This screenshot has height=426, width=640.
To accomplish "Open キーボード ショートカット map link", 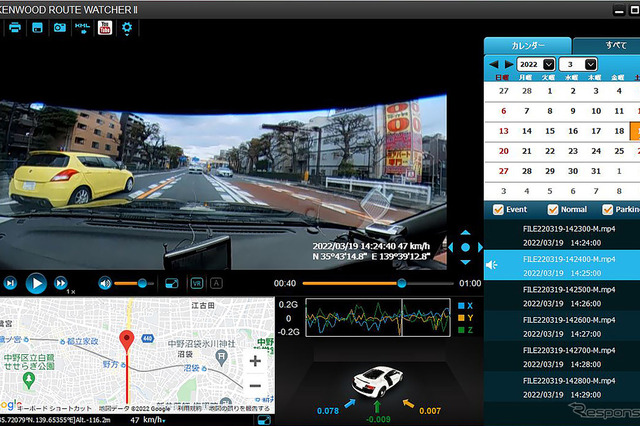I will (x=55, y=408).
